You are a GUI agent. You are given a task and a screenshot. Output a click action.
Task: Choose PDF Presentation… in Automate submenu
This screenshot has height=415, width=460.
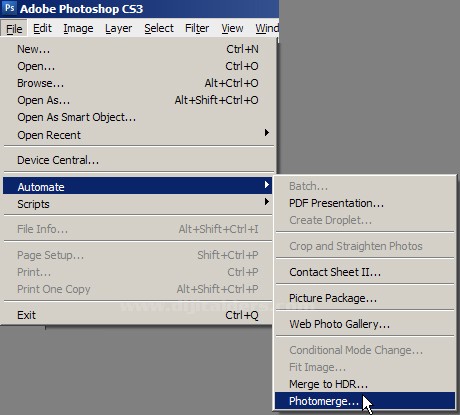click(365, 203)
